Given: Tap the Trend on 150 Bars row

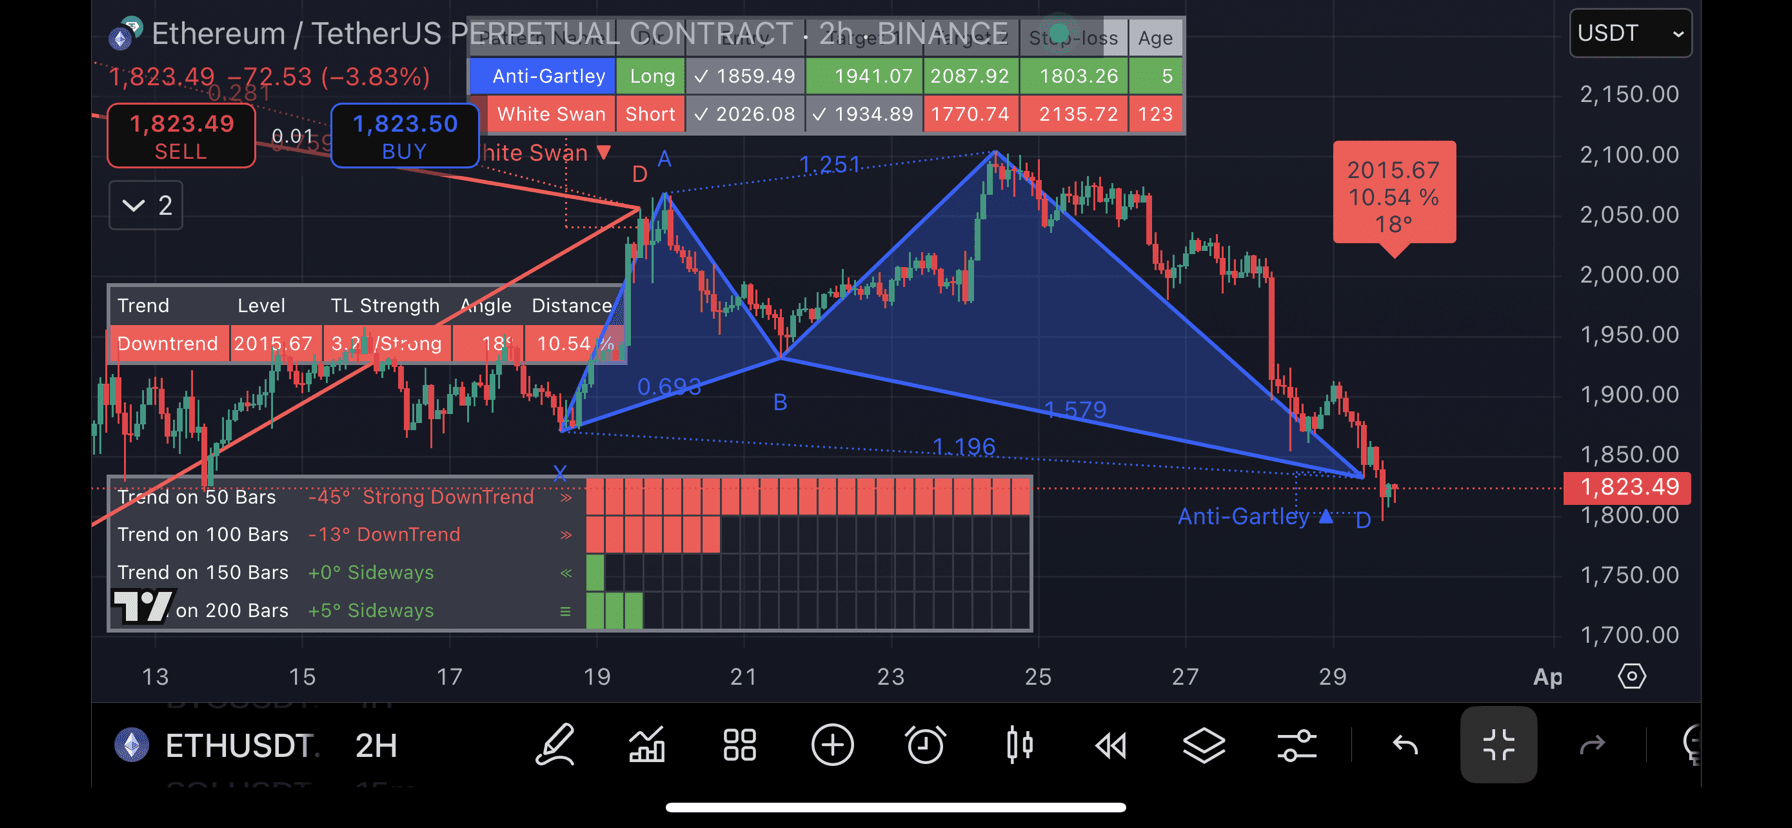Looking at the screenshot, I should [x=570, y=573].
